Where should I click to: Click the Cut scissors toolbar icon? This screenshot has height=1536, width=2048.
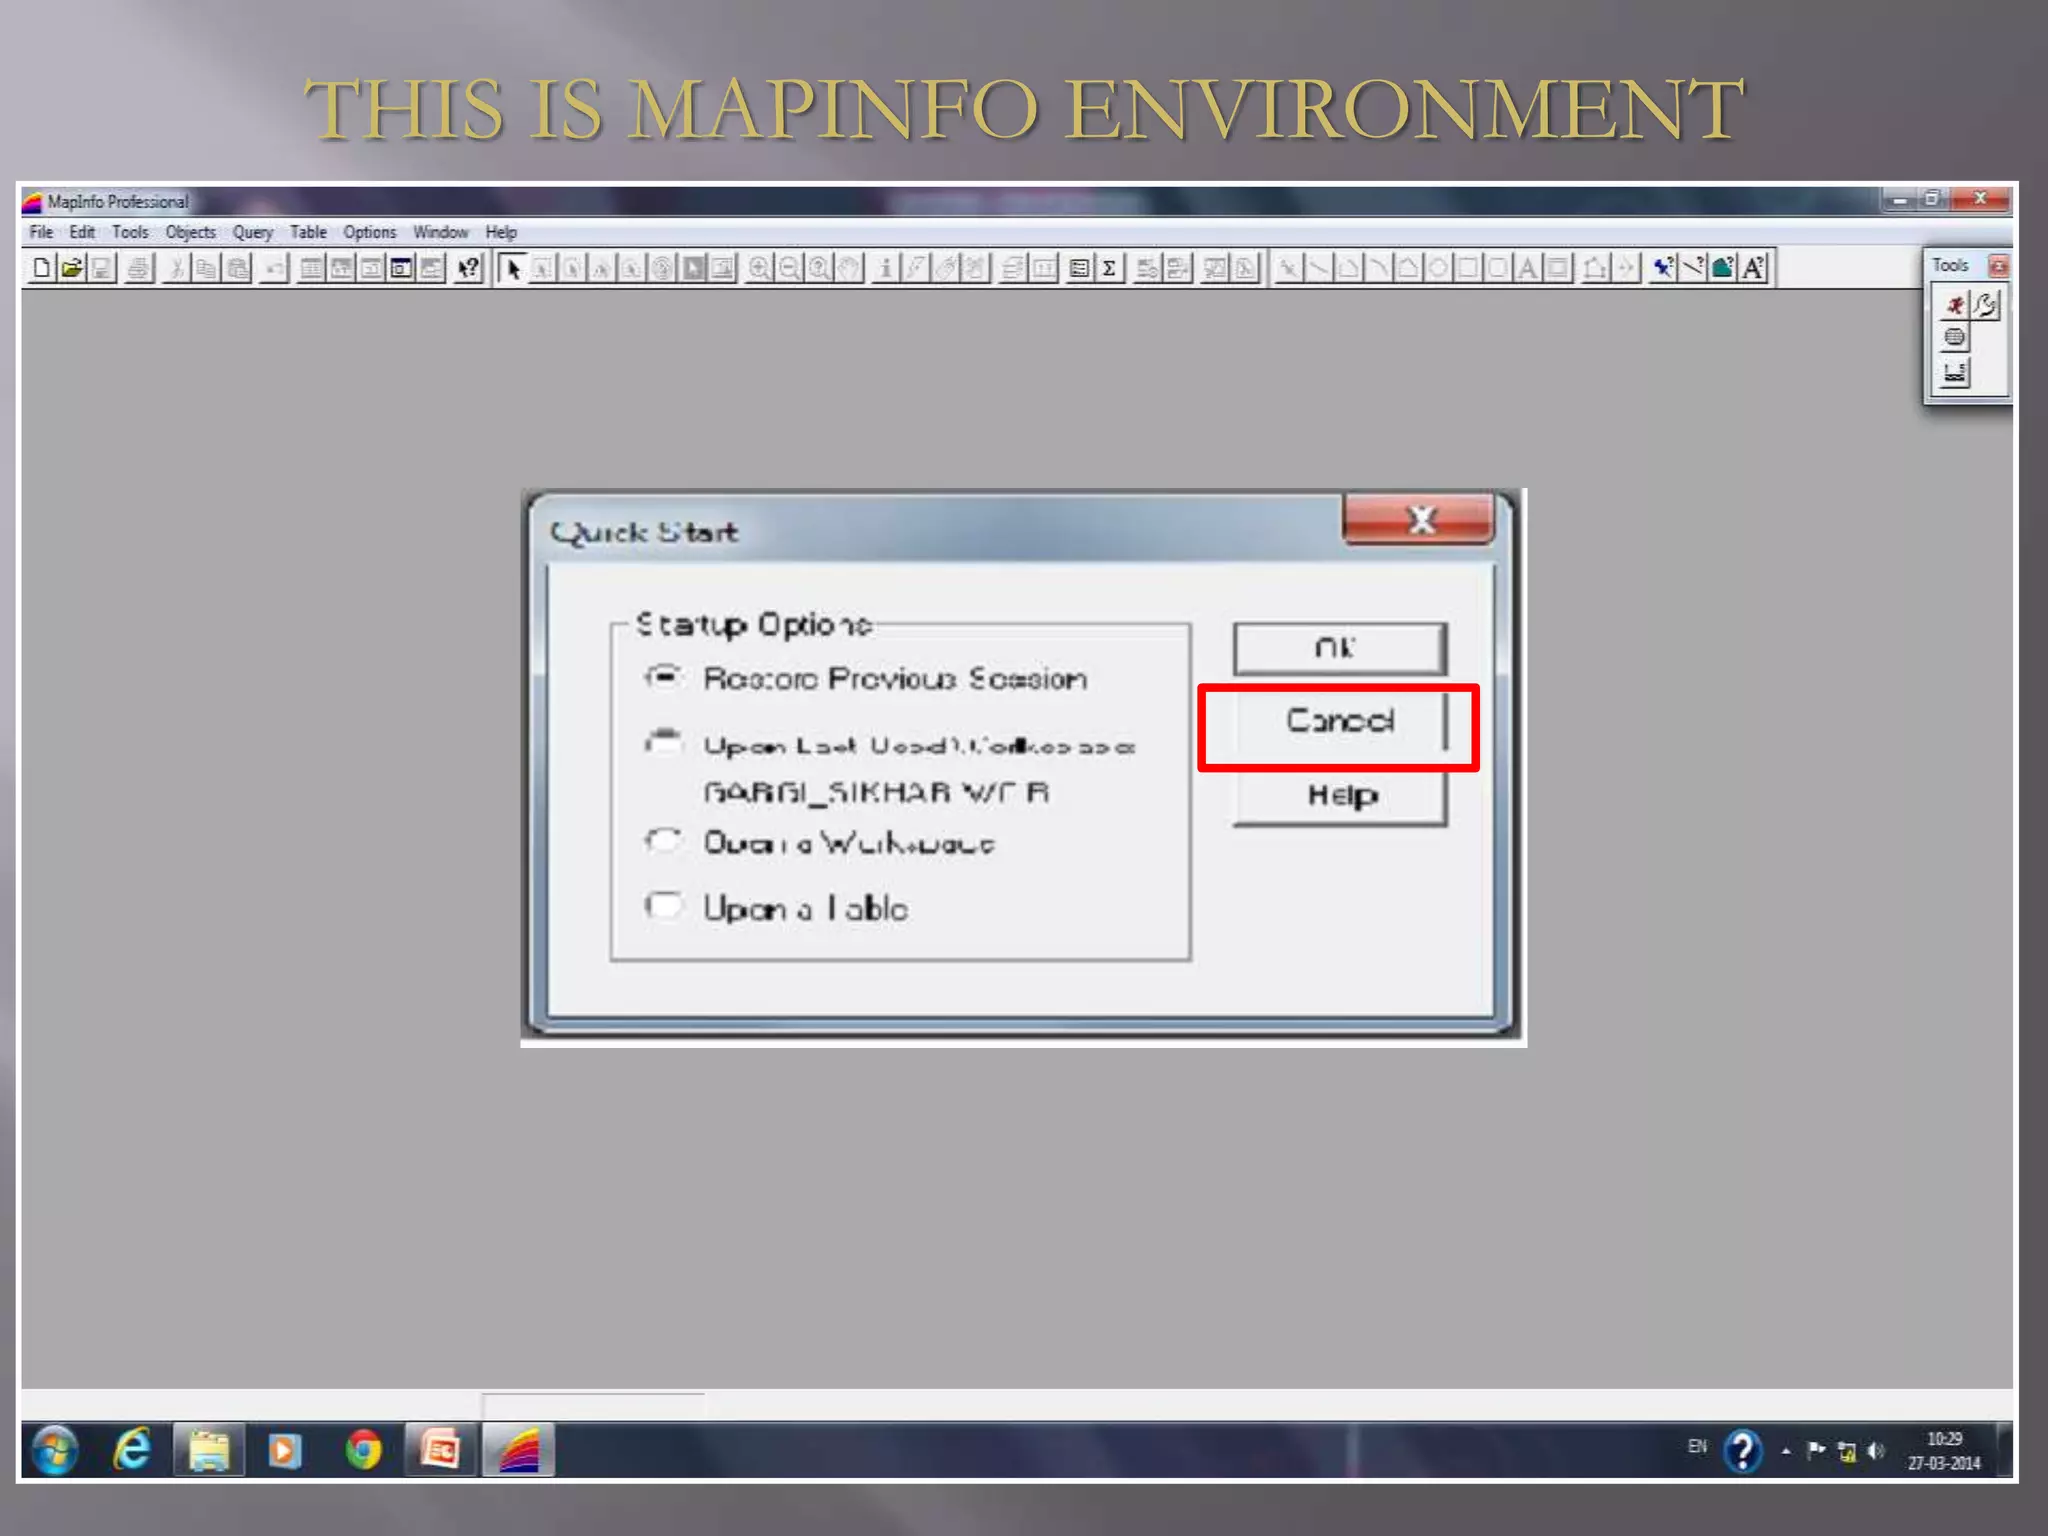(176, 268)
